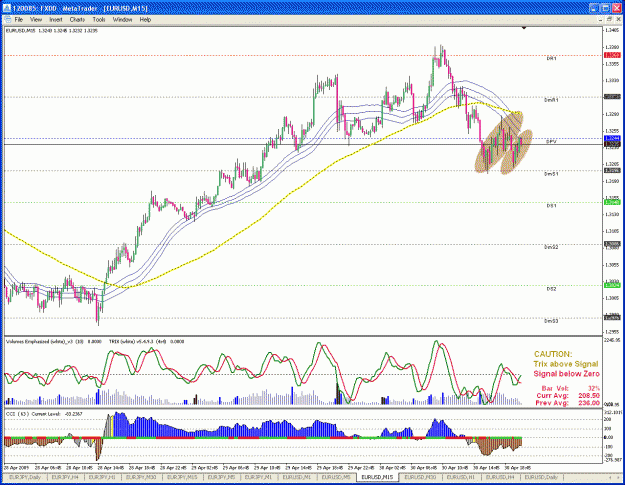This screenshot has width=625, height=485.
Task: Click the tab strip right arrow
Action: tap(618, 477)
